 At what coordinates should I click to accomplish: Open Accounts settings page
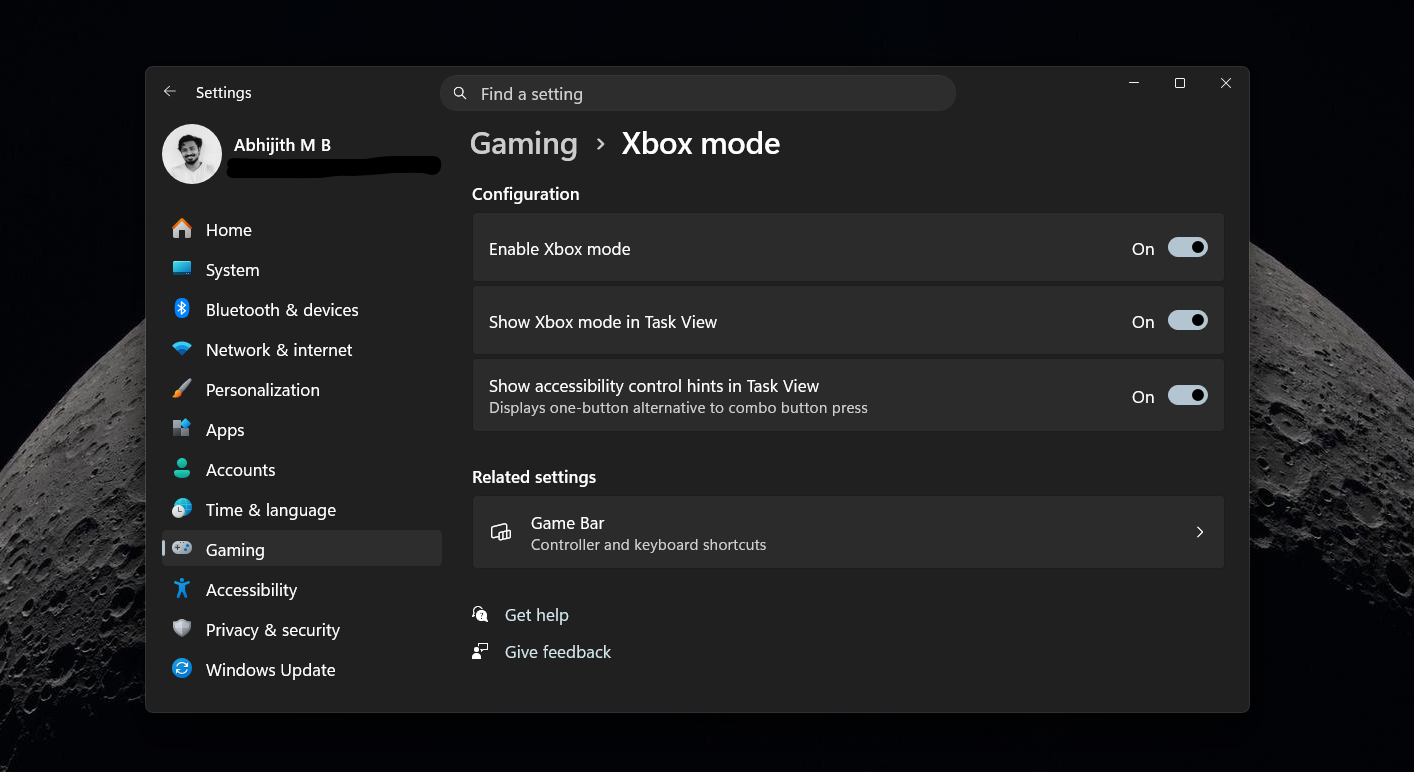[302, 469]
